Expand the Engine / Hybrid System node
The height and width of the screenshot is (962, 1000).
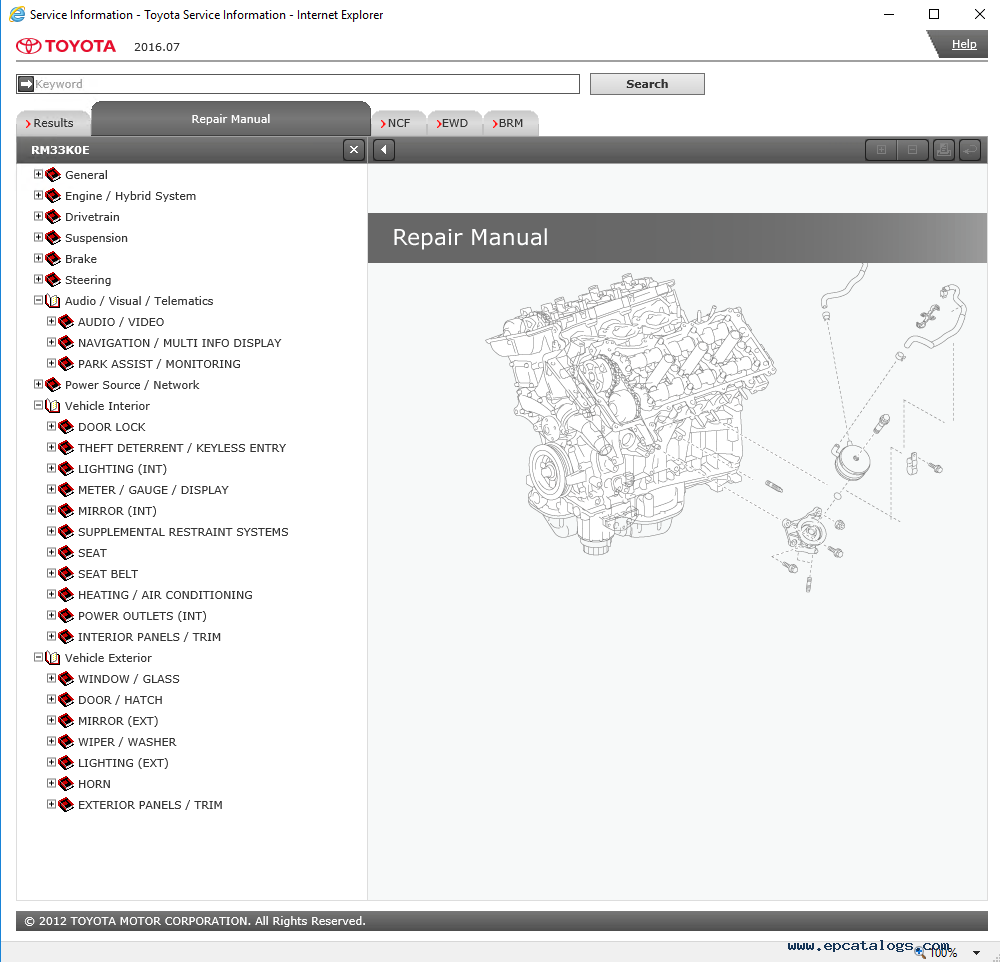coord(38,195)
